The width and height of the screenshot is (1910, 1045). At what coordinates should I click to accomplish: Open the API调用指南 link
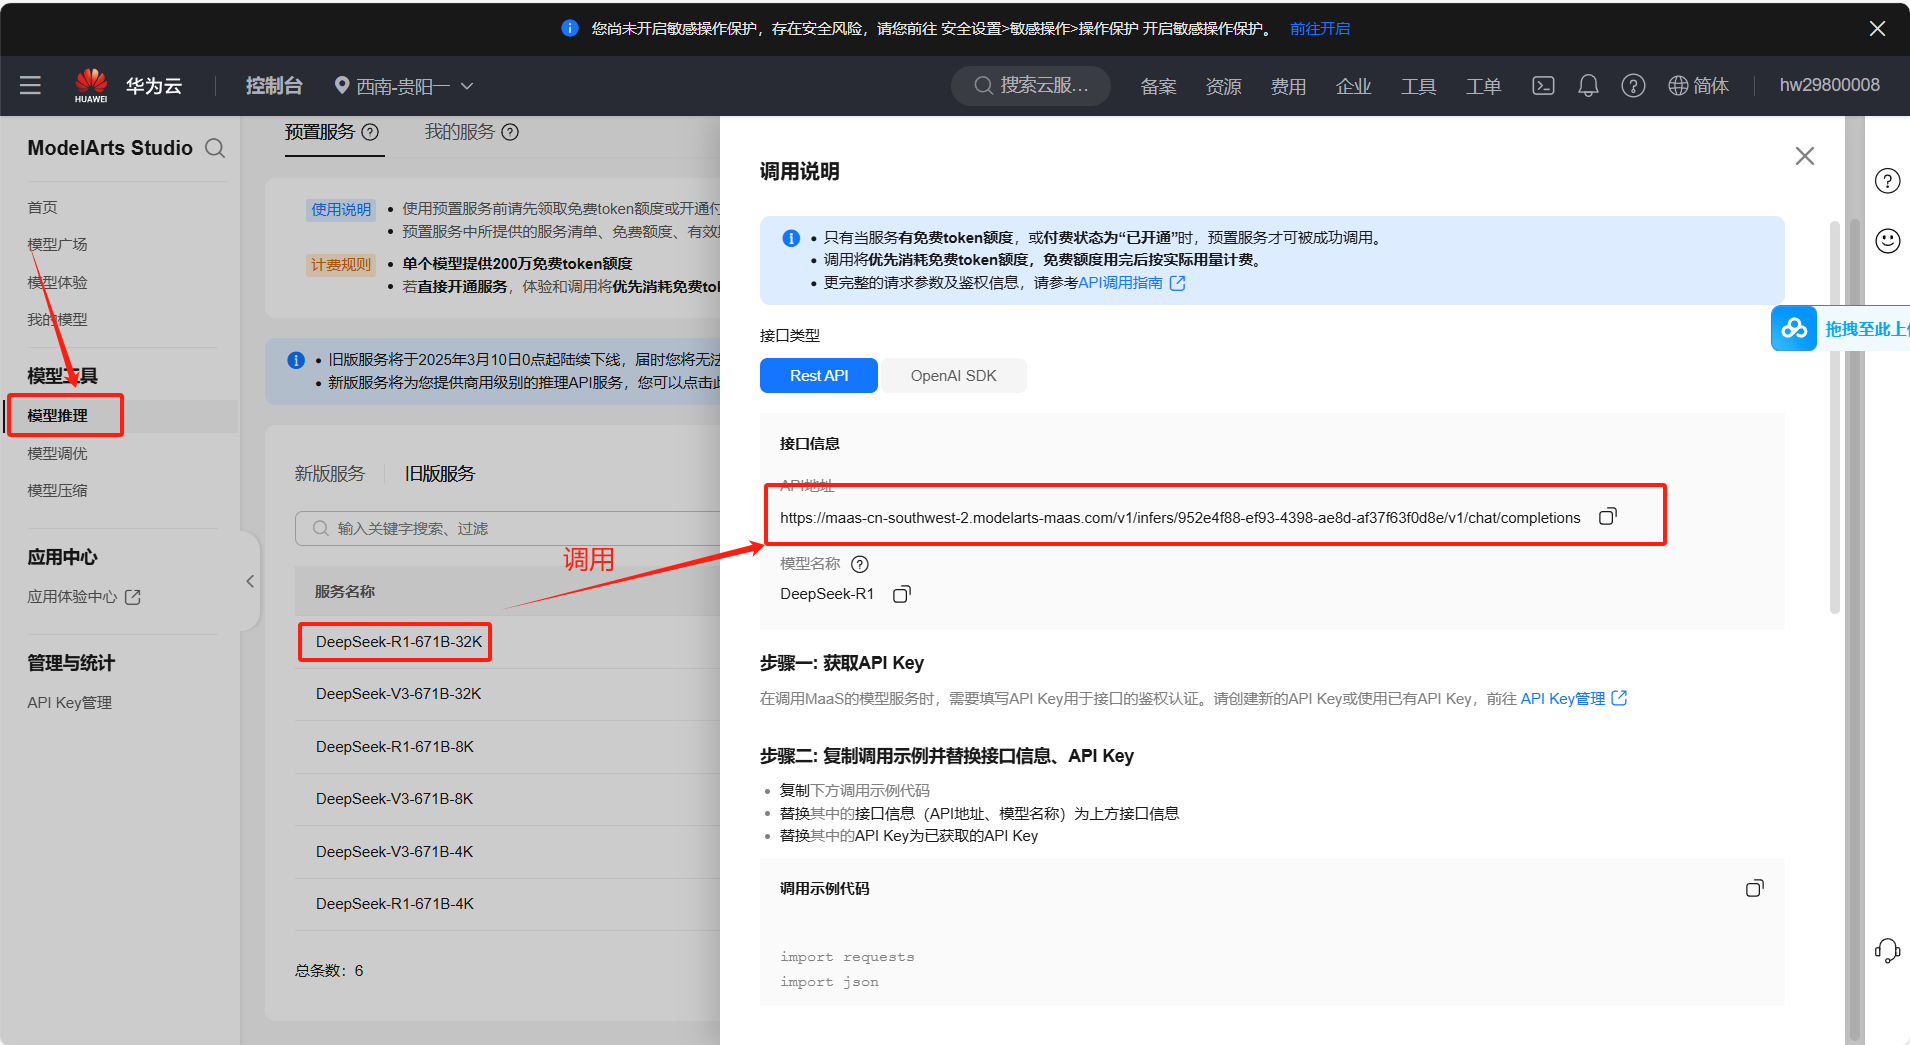pos(1122,283)
